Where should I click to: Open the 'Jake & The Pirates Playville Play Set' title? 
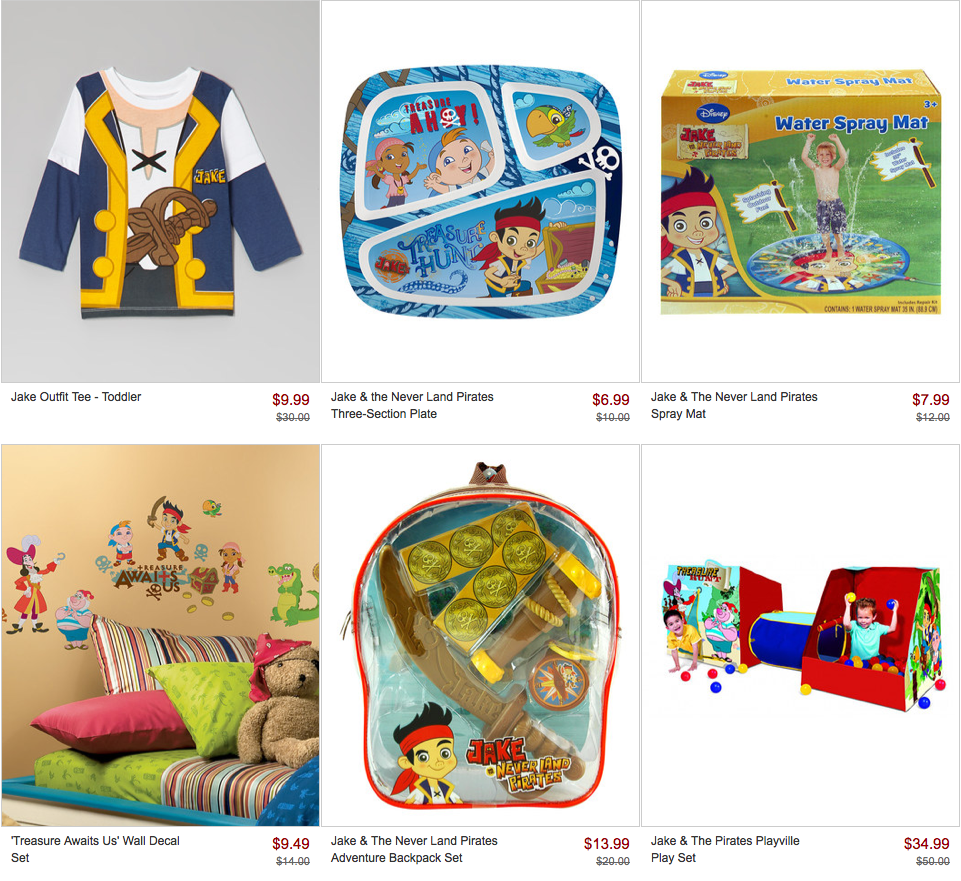point(725,849)
